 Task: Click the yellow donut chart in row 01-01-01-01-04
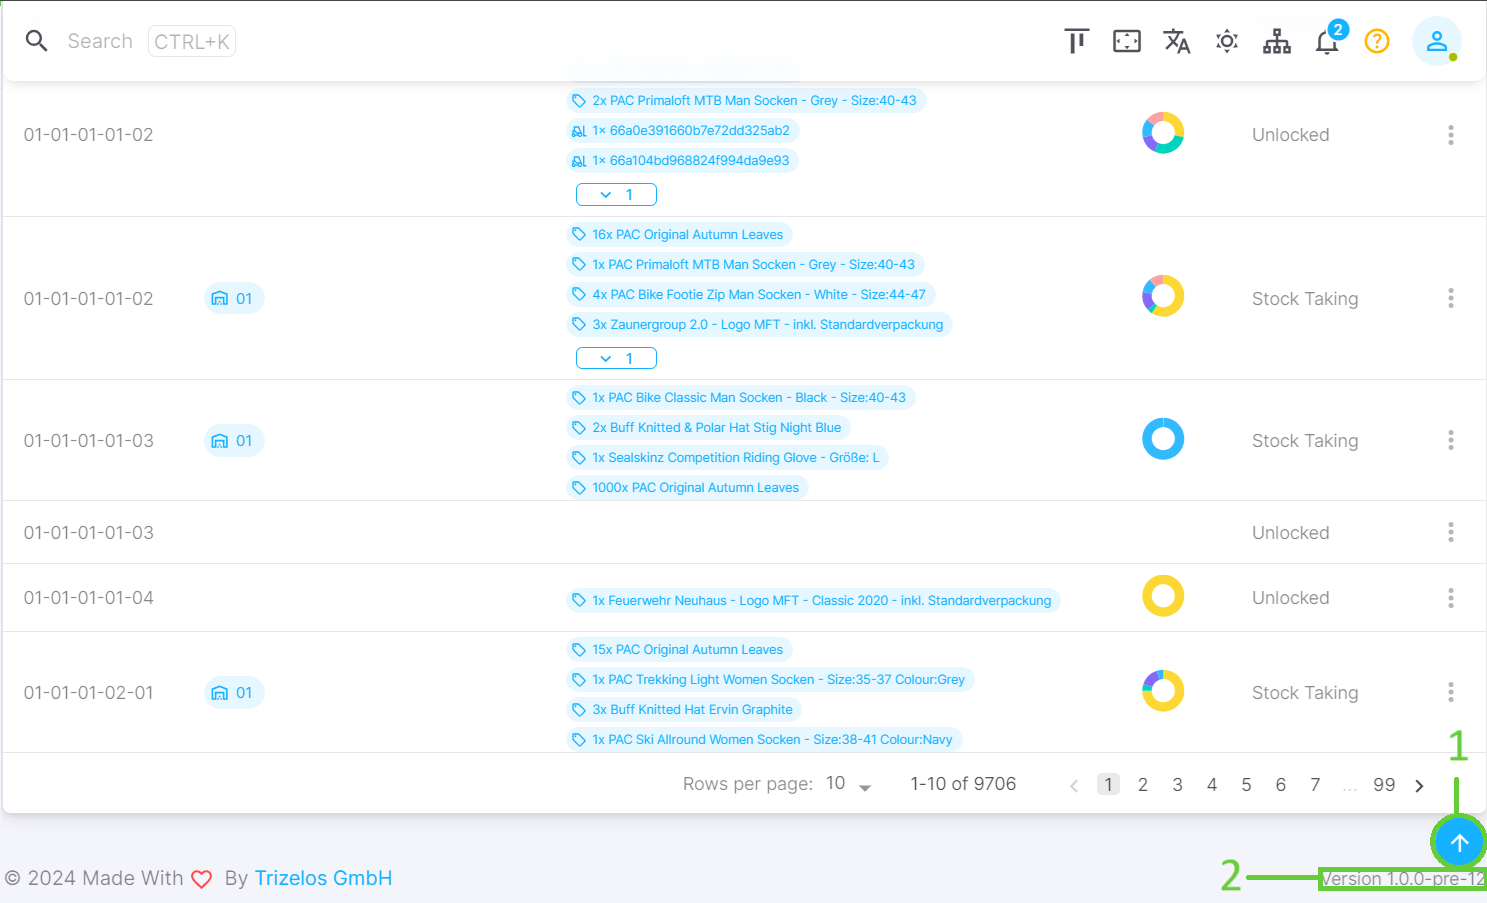tap(1163, 596)
